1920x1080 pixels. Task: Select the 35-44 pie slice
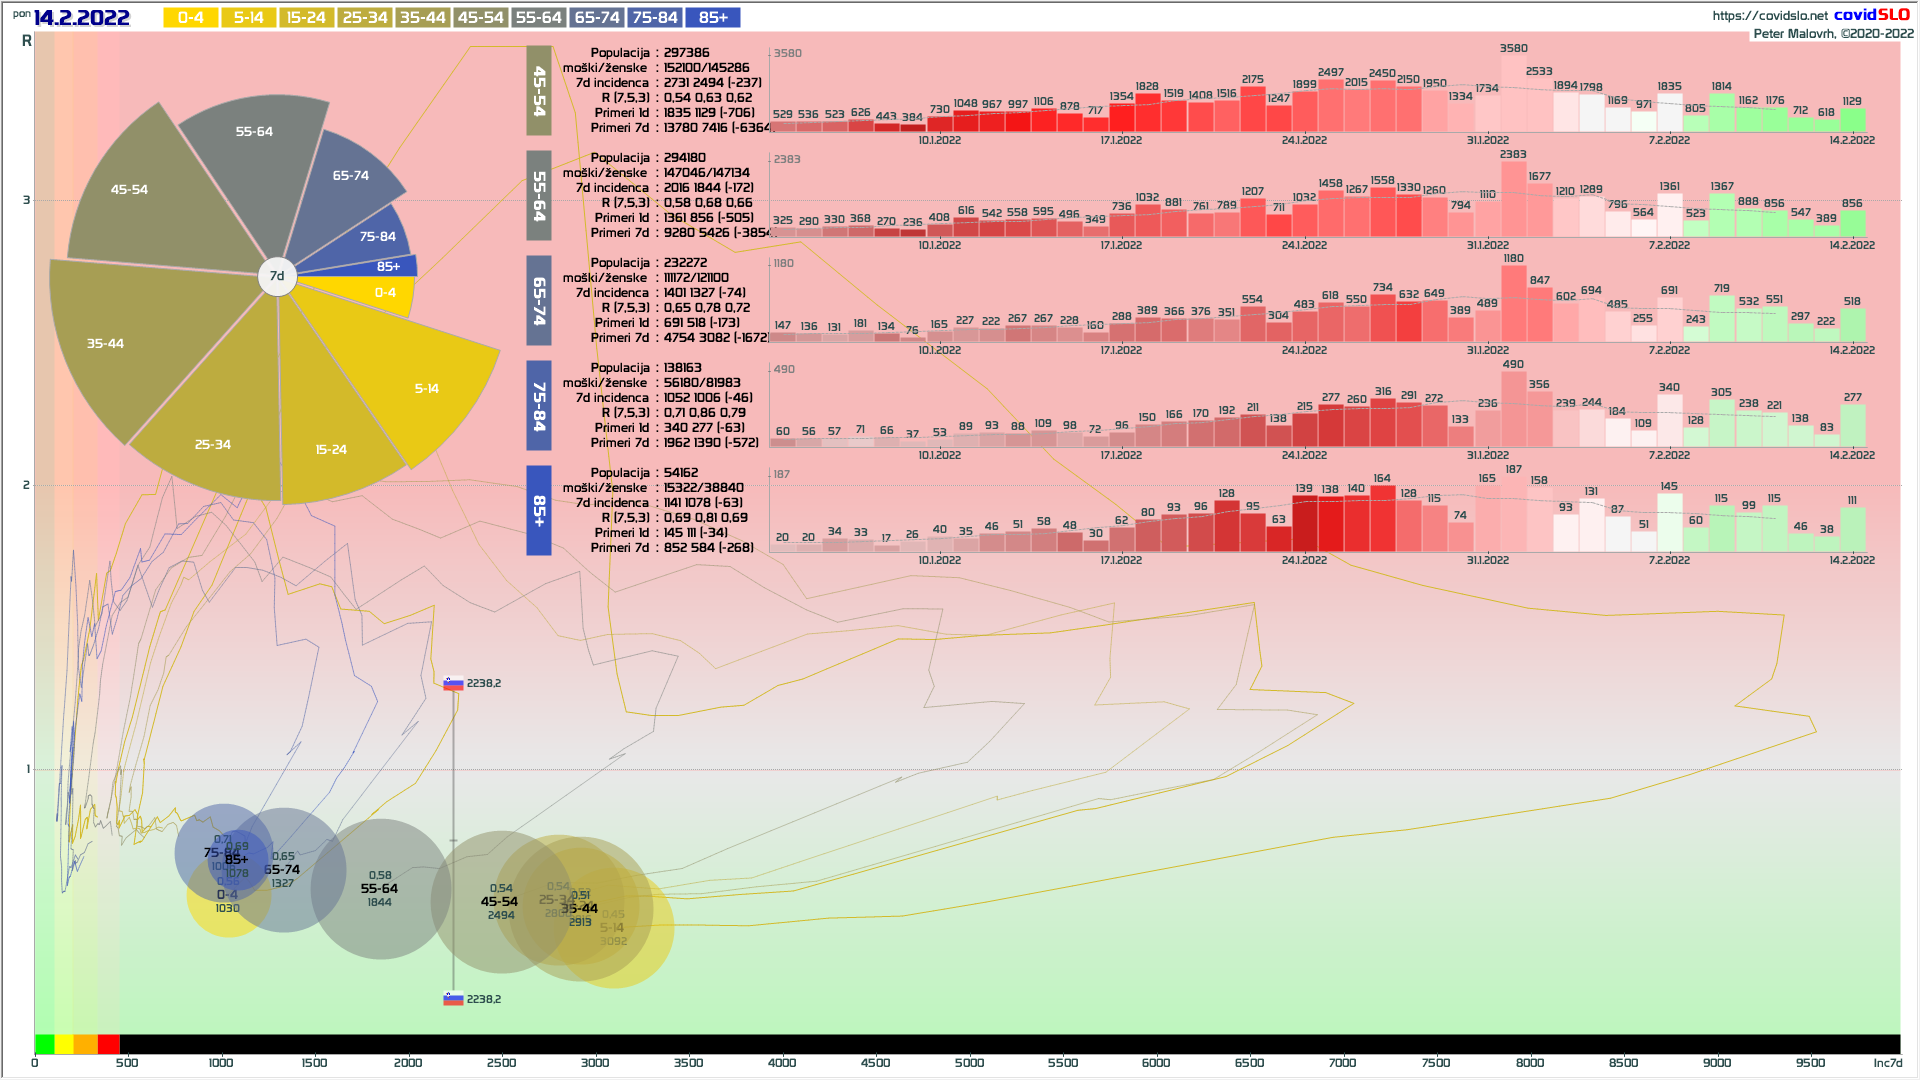tap(106, 343)
